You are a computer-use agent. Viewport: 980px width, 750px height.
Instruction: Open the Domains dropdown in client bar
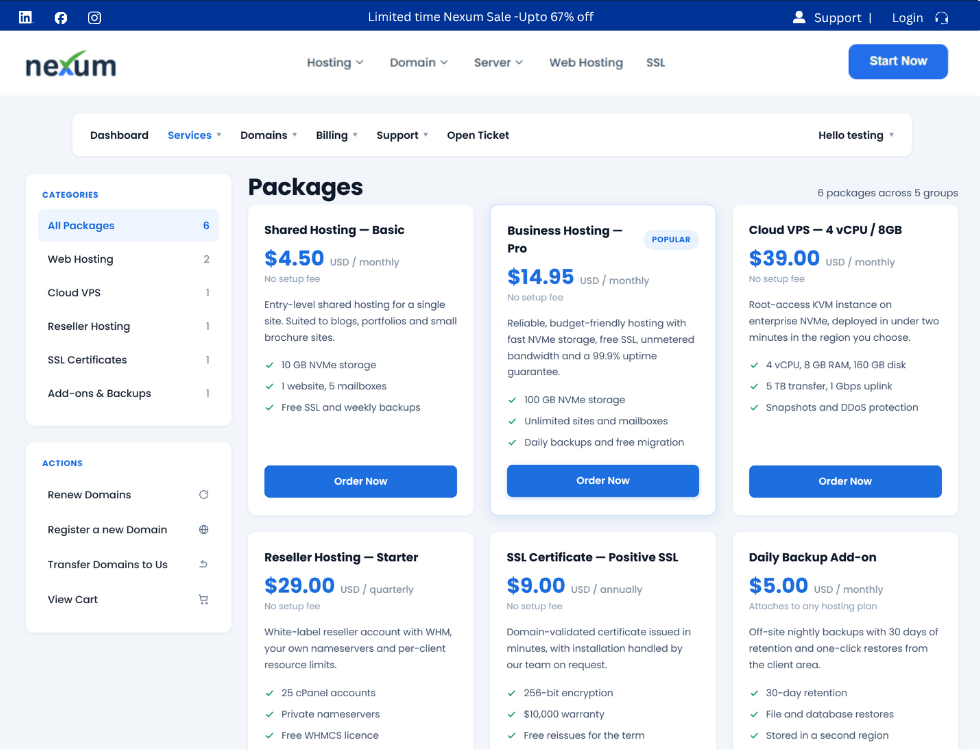[x=269, y=135]
